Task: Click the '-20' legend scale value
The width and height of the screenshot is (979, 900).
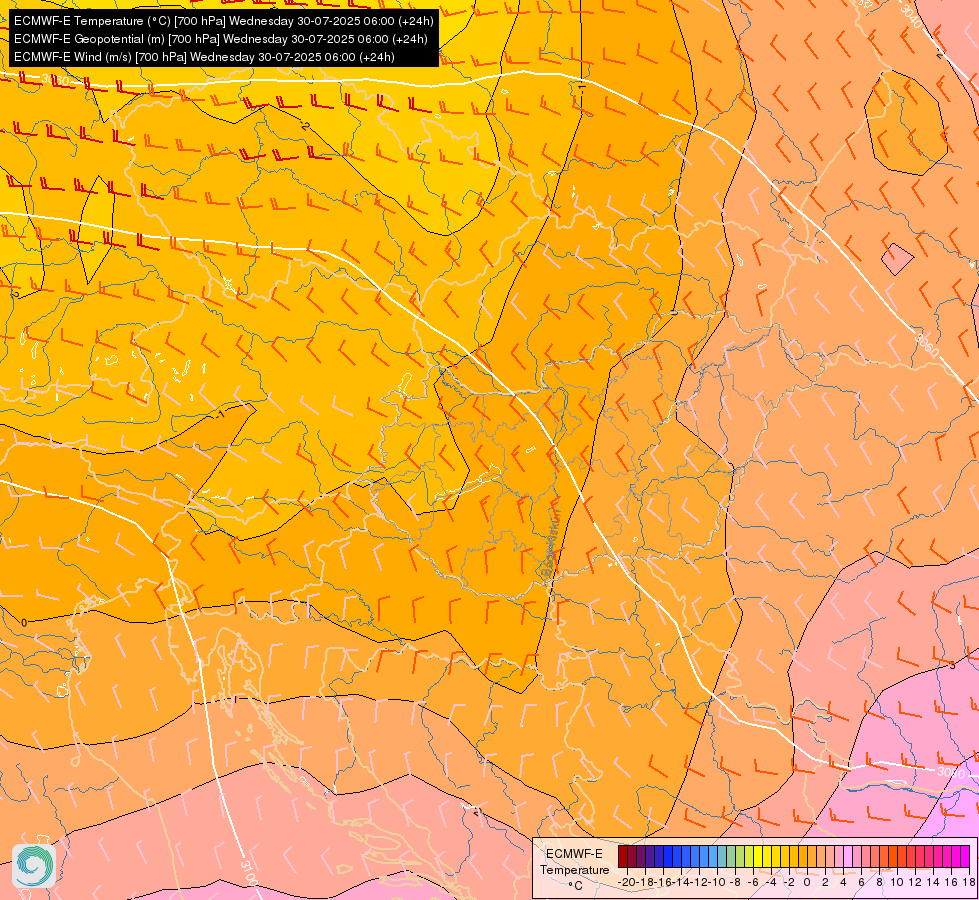Action: tap(627, 883)
